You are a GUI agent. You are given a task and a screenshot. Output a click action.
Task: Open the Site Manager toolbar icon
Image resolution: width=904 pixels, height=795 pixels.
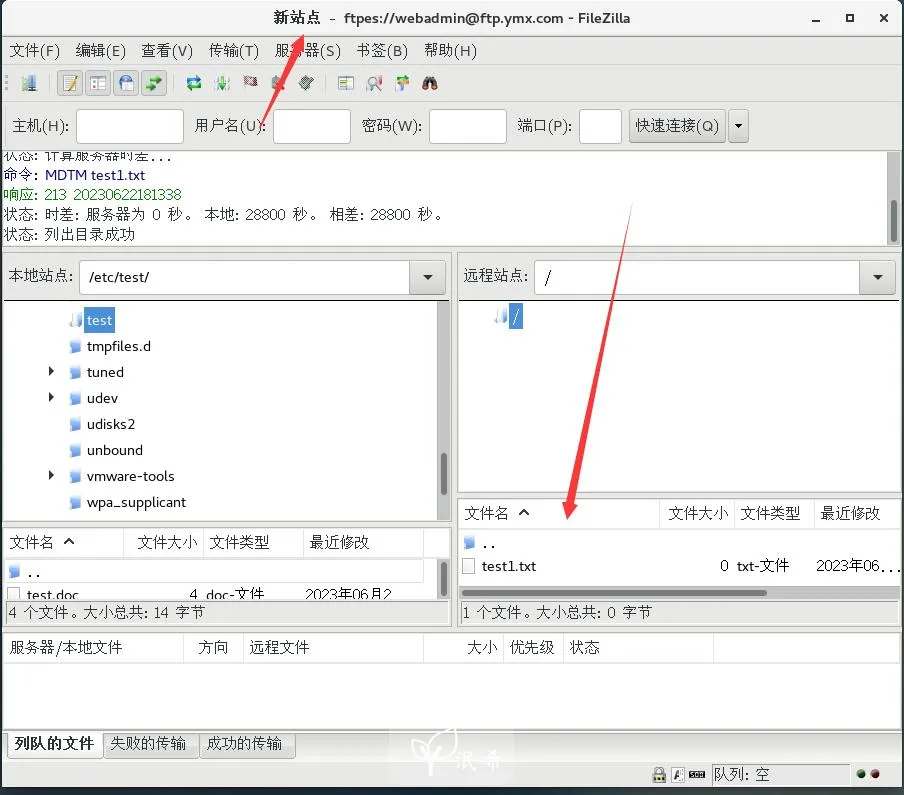click(28, 84)
